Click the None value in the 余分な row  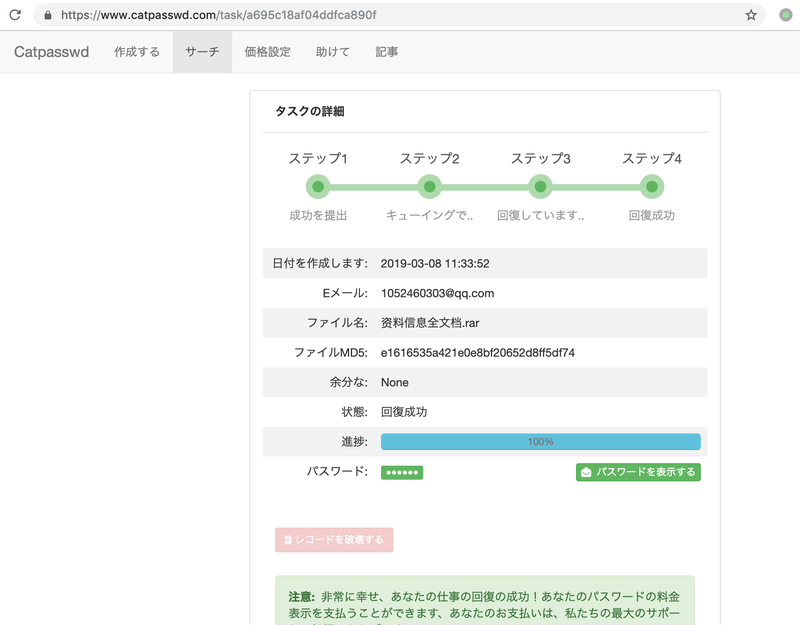(395, 383)
